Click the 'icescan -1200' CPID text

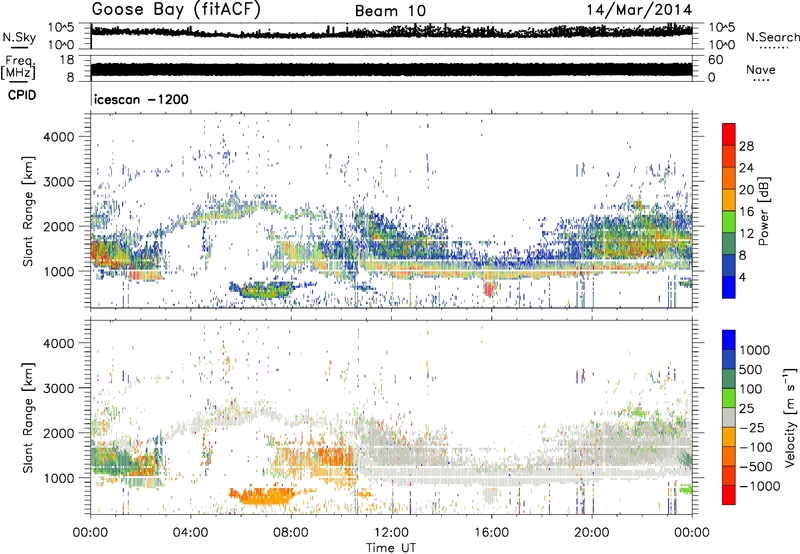[x=141, y=99]
